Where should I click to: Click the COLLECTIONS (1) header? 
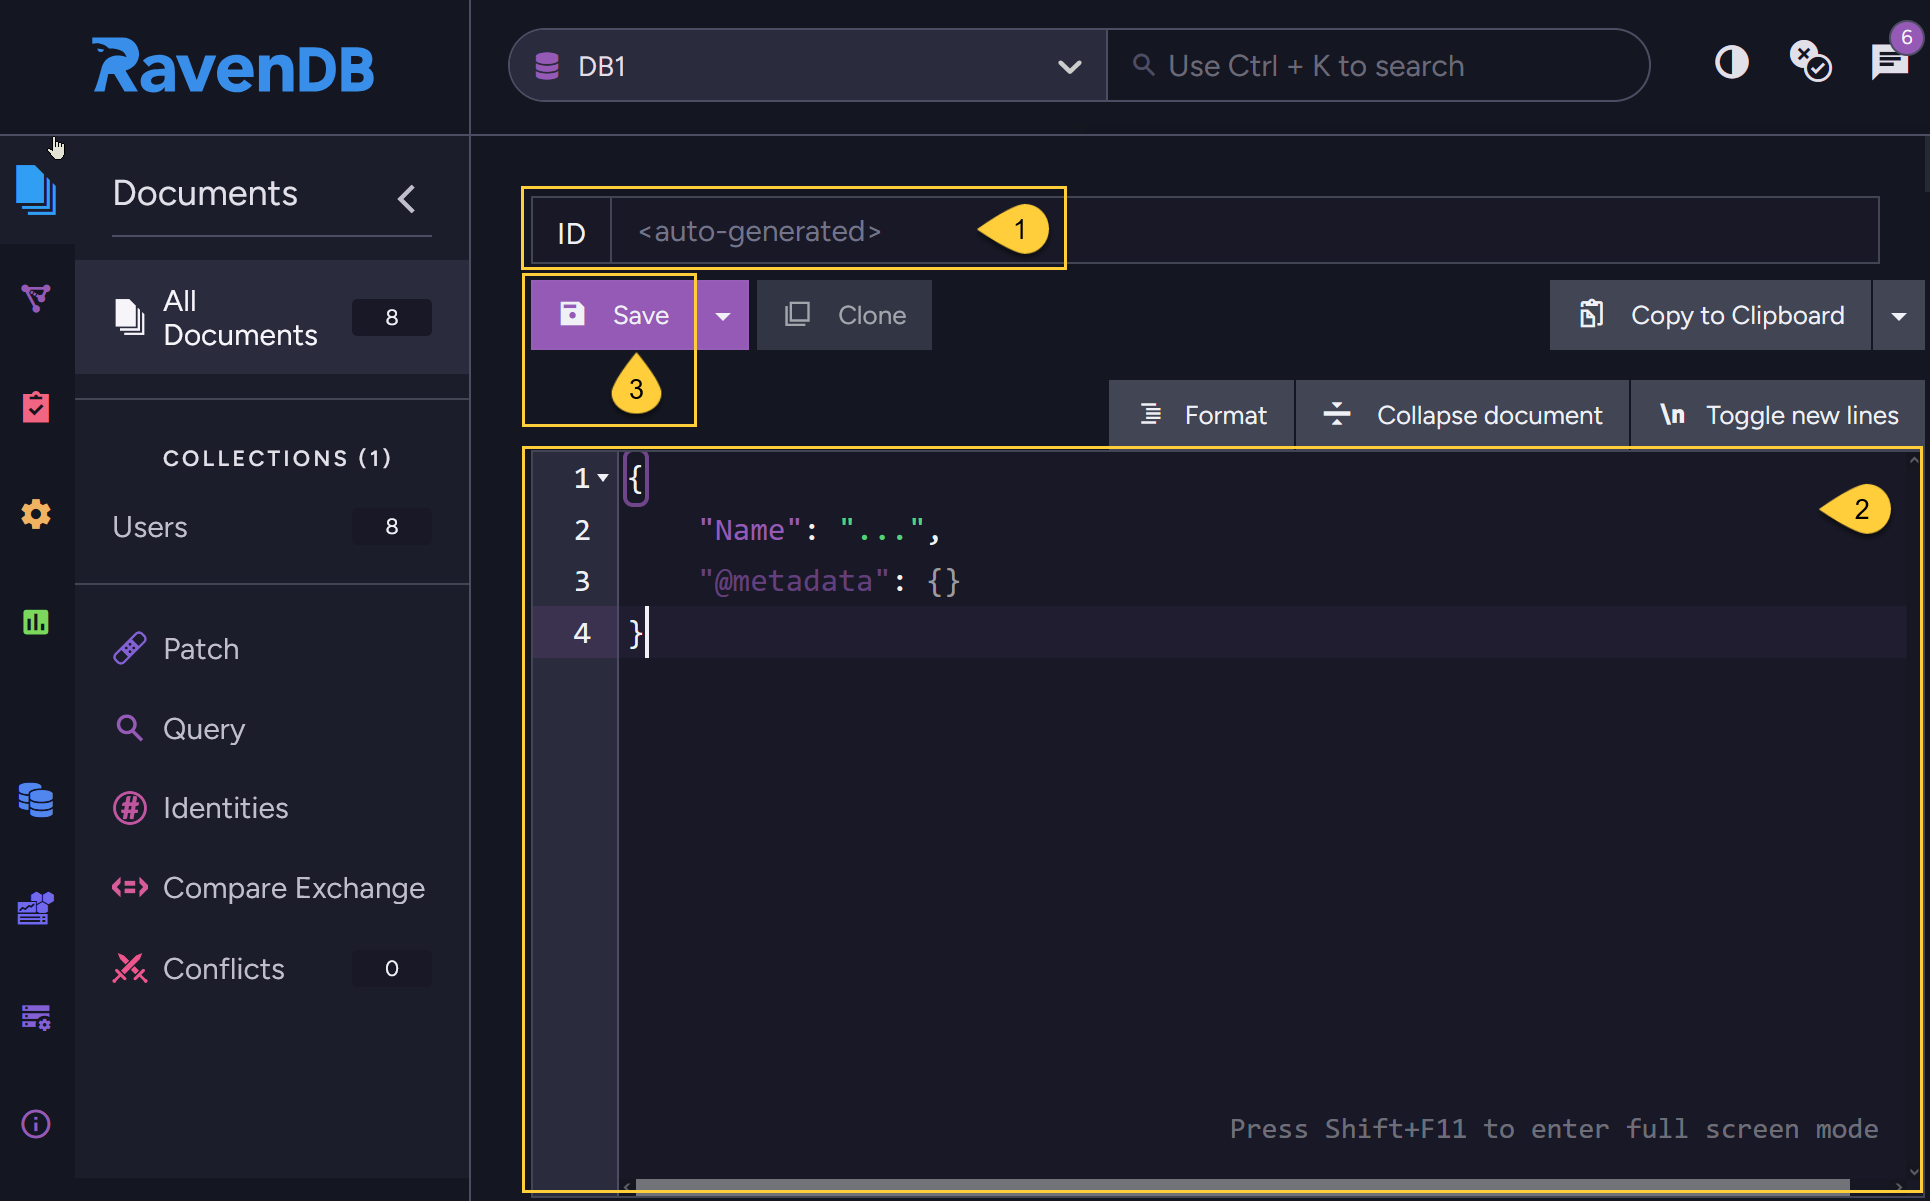coord(277,458)
